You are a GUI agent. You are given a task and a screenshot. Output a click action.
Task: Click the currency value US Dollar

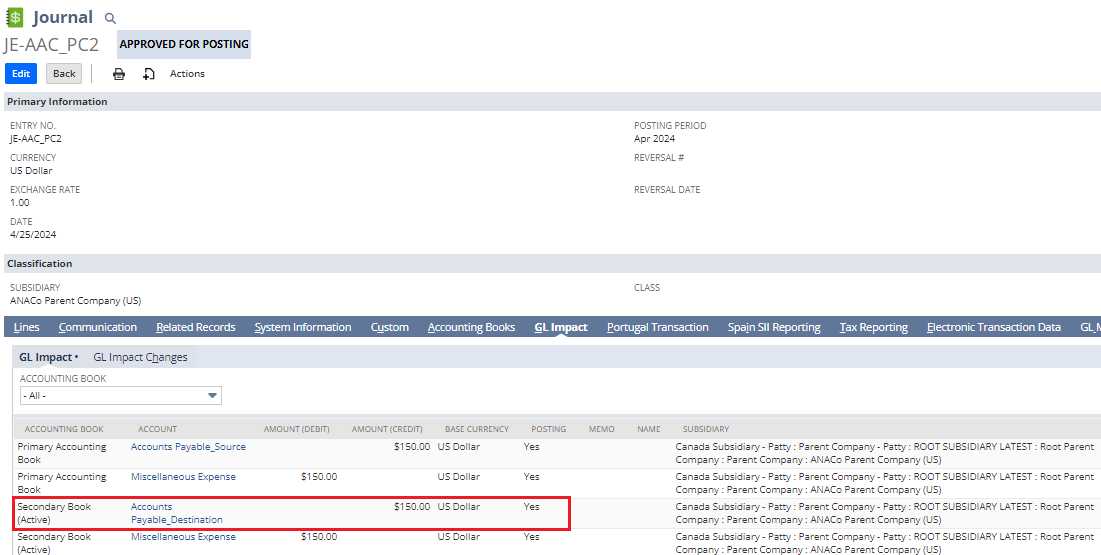coord(31,171)
